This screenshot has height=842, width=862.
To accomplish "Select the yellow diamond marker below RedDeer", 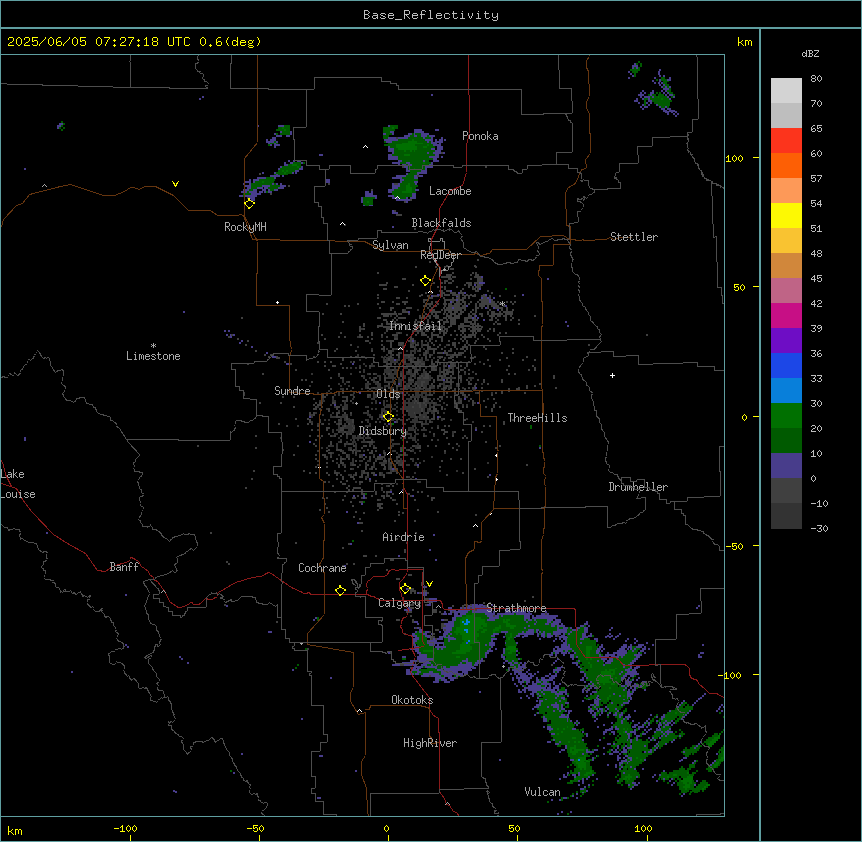I will pos(425,281).
